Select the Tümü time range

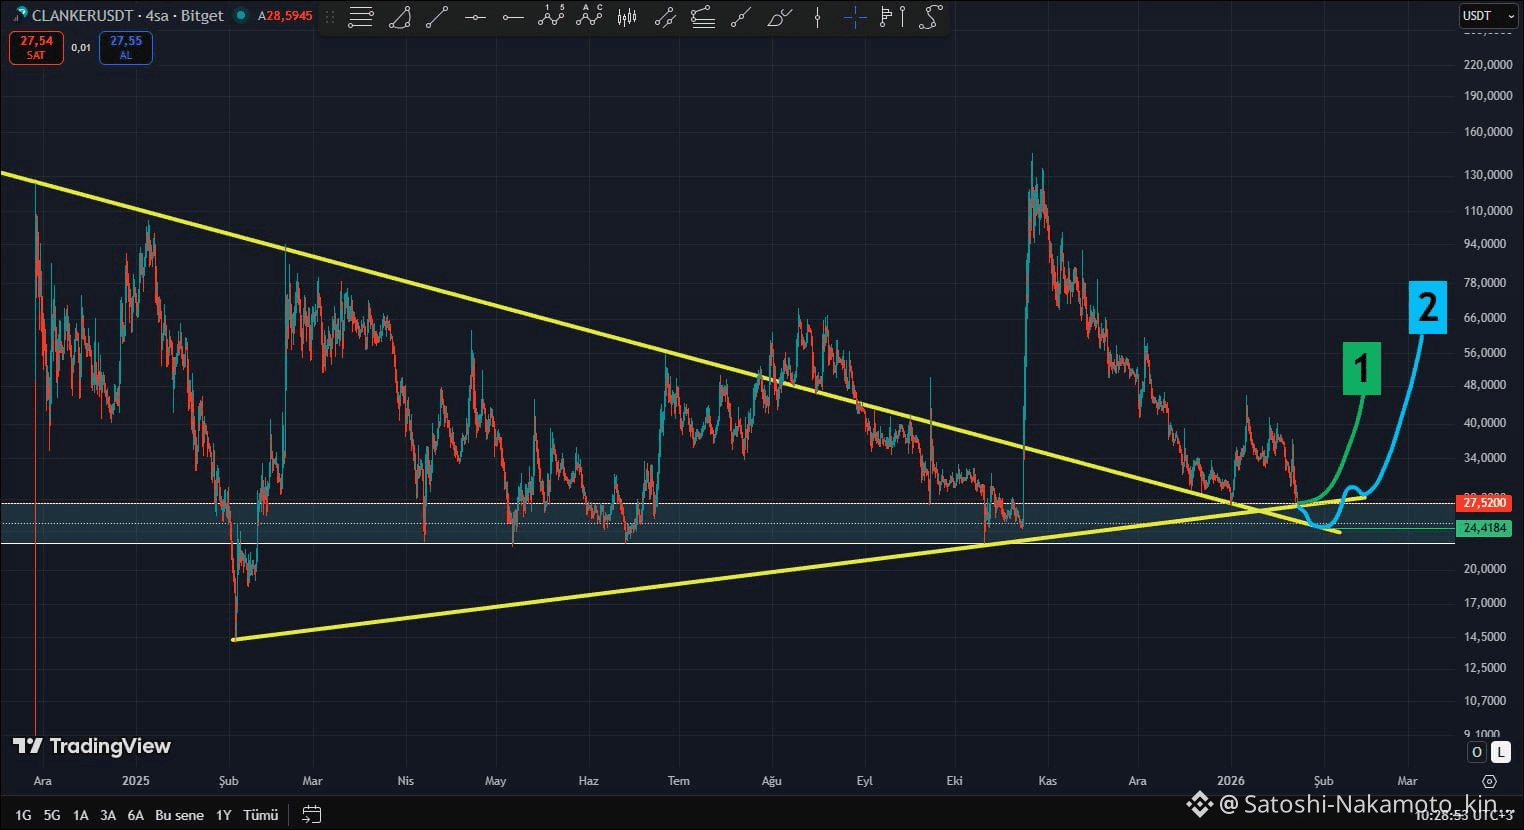coord(260,815)
